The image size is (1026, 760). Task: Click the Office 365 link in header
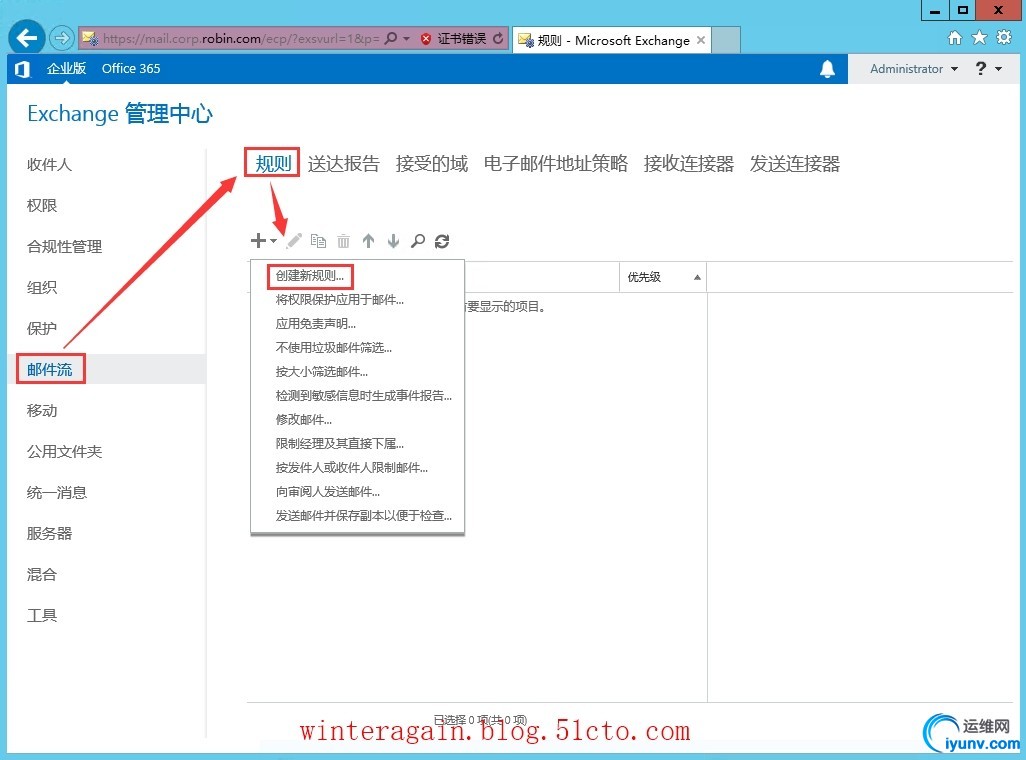[131, 69]
